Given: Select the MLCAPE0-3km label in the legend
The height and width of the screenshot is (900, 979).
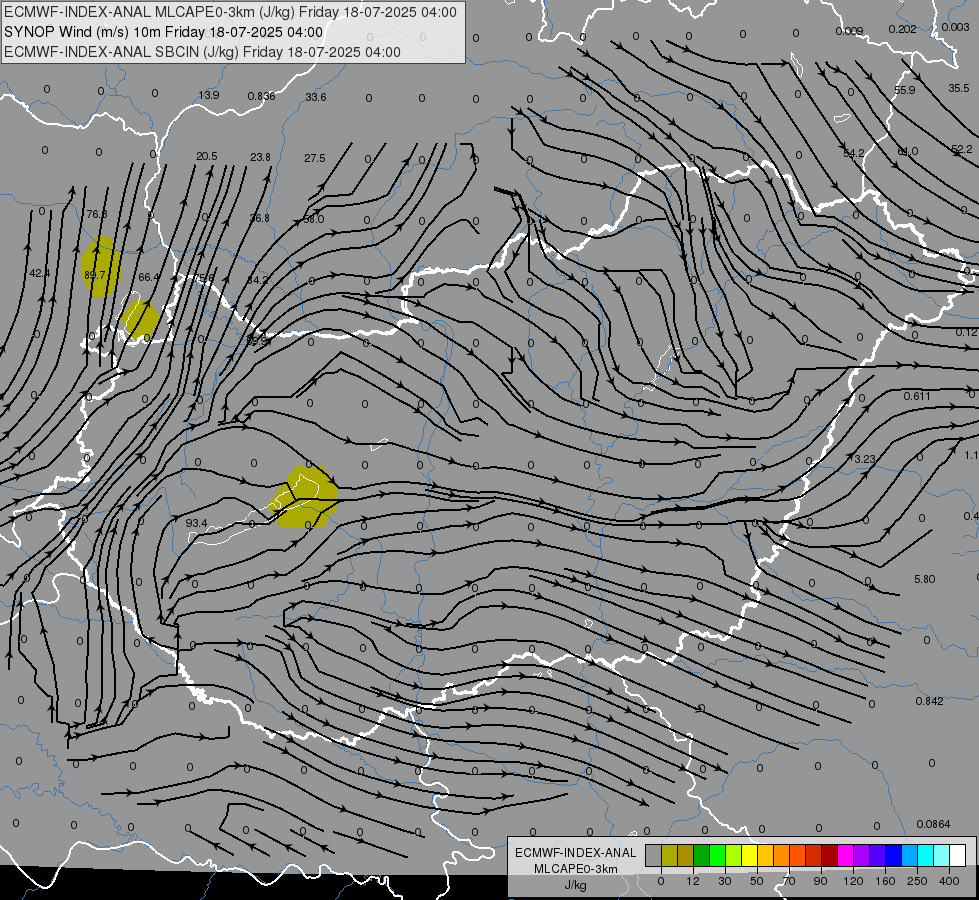Looking at the screenshot, I should [576, 869].
